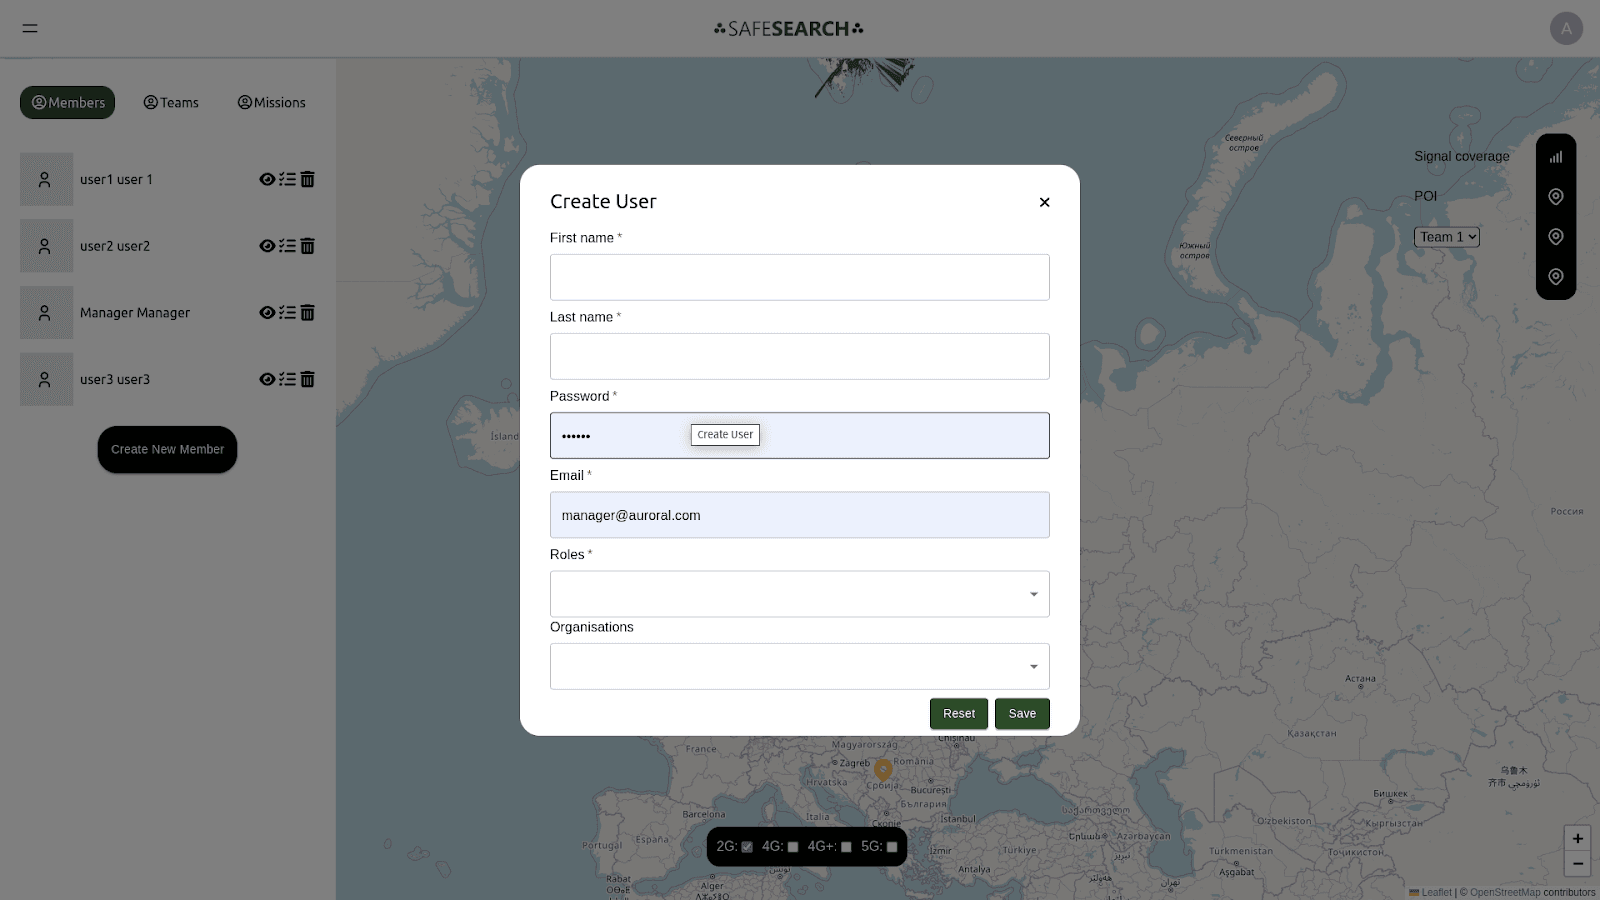
Task: Click the user avatar icon
Action: tap(1566, 28)
